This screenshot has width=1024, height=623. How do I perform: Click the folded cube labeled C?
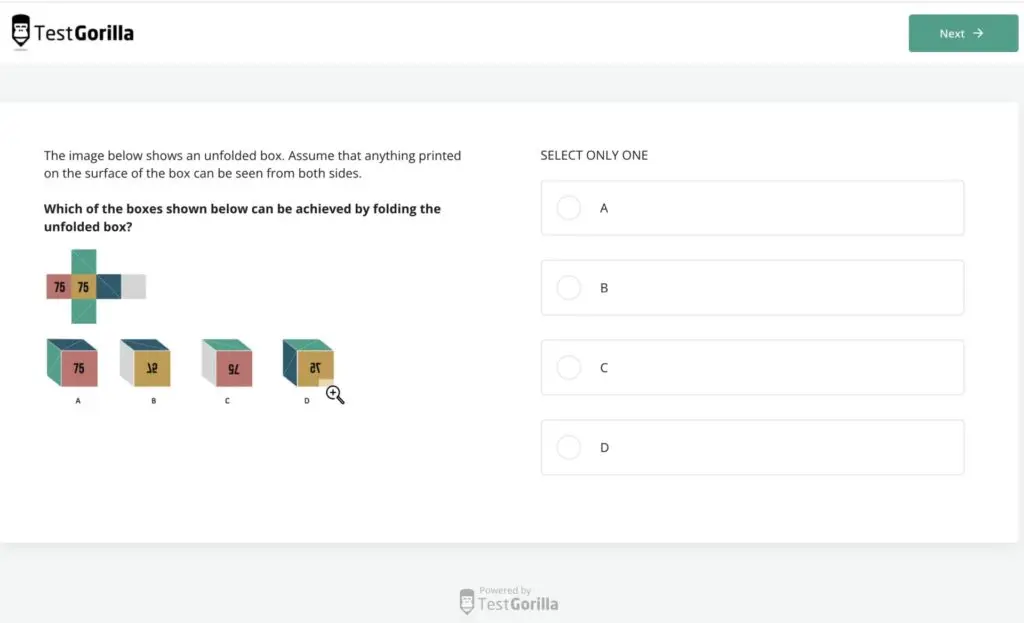point(227,362)
